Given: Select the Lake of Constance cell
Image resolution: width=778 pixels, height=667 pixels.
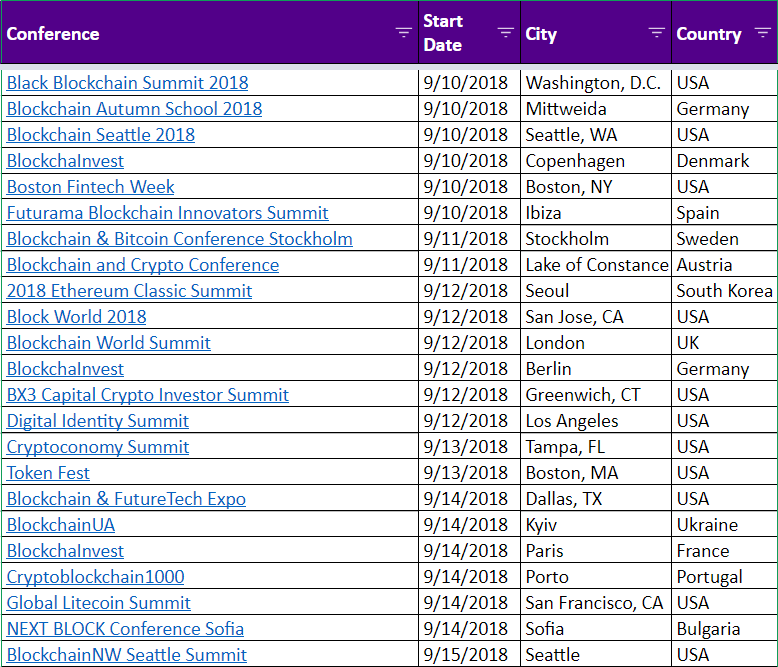Looking at the screenshot, I should (x=596, y=265).
